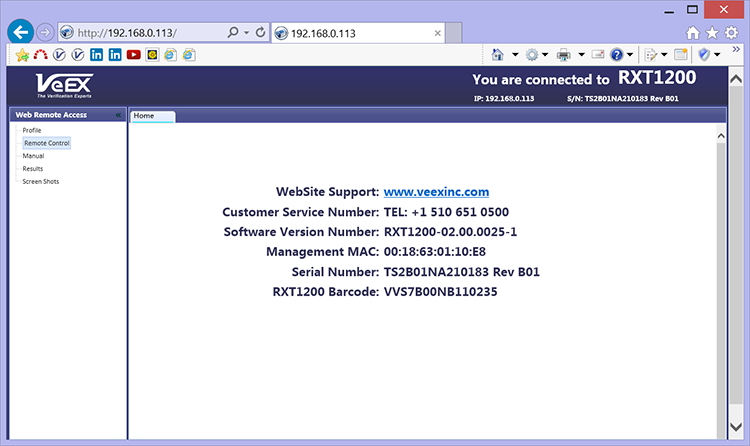The image size is (750, 446).
Task: Refresh the page with the reload icon
Action: (260, 32)
